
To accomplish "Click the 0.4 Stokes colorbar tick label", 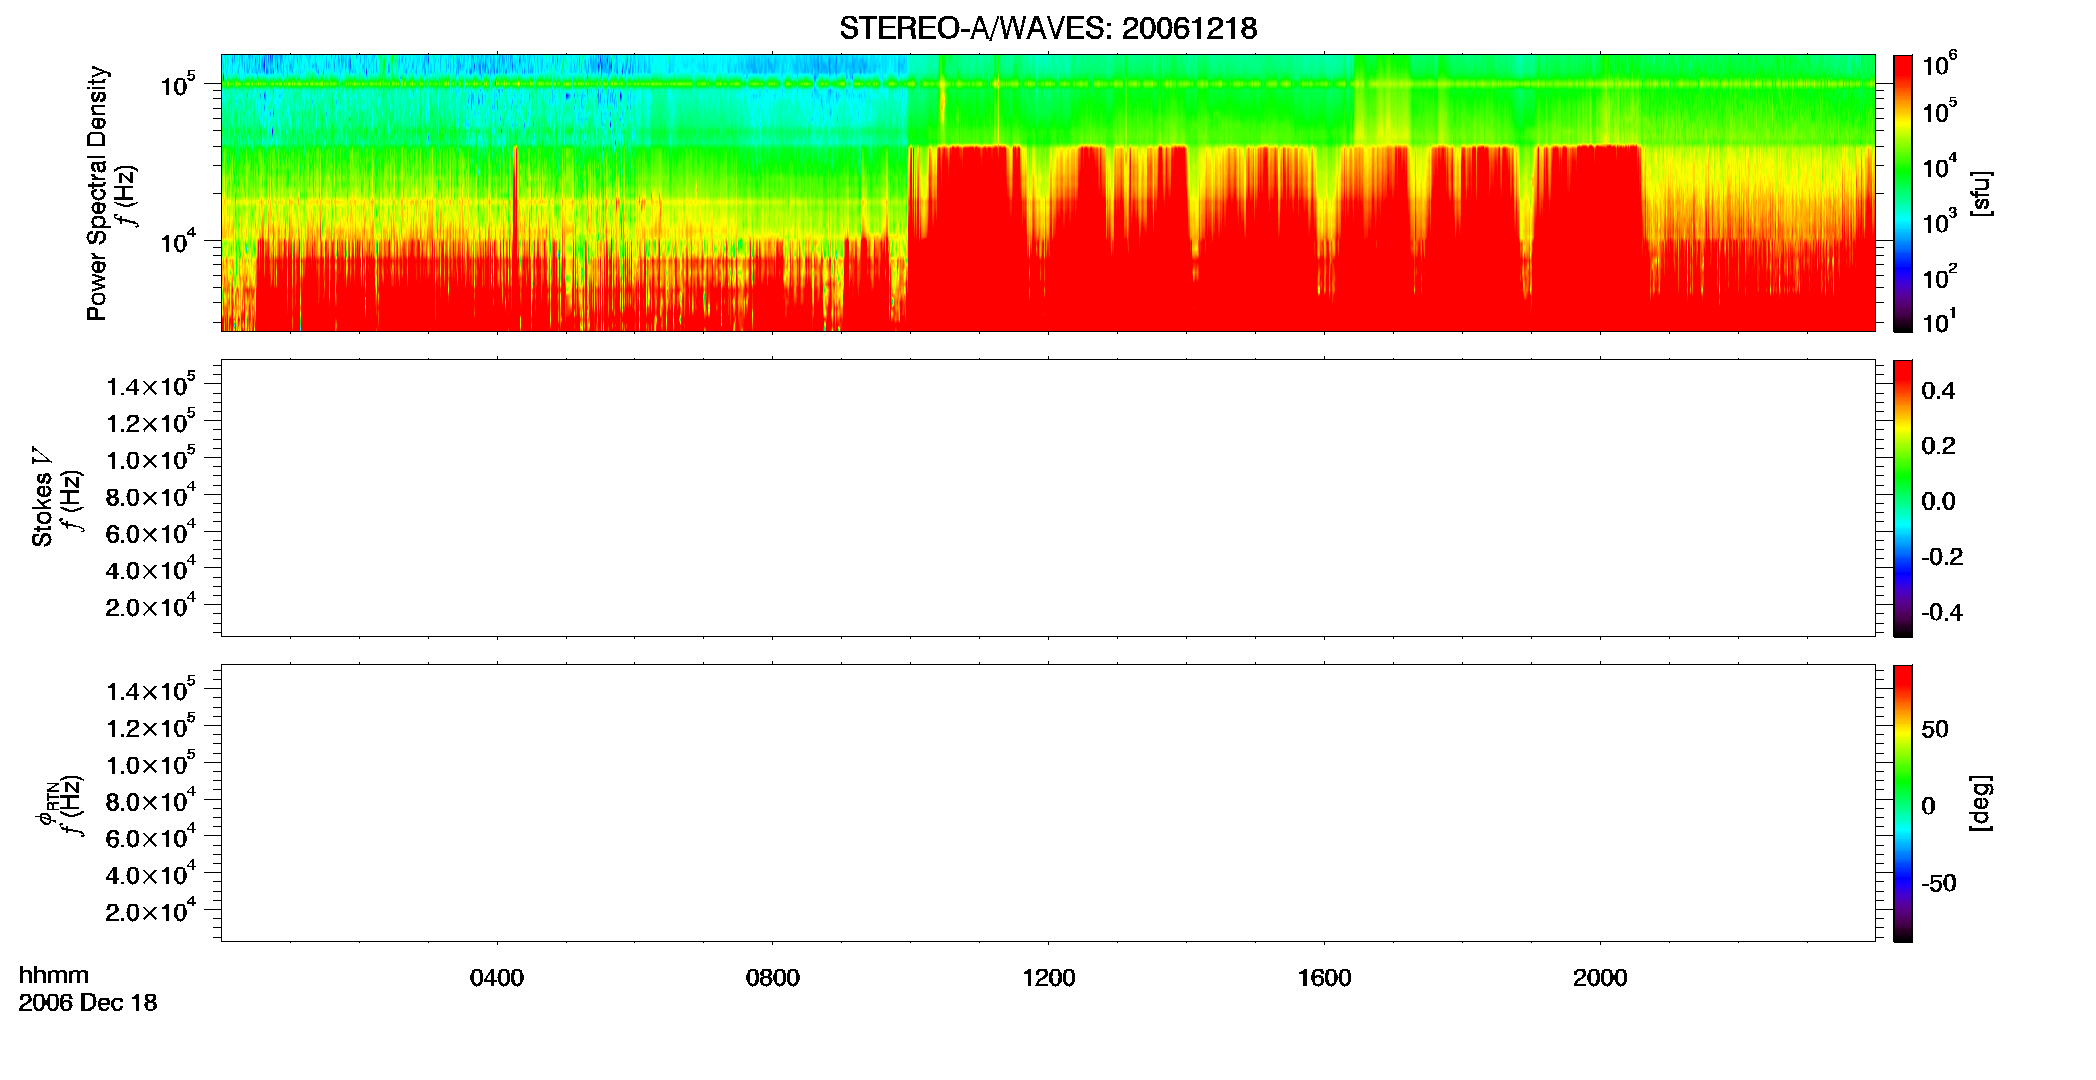I will pyautogui.click(x=1938, y=391).
